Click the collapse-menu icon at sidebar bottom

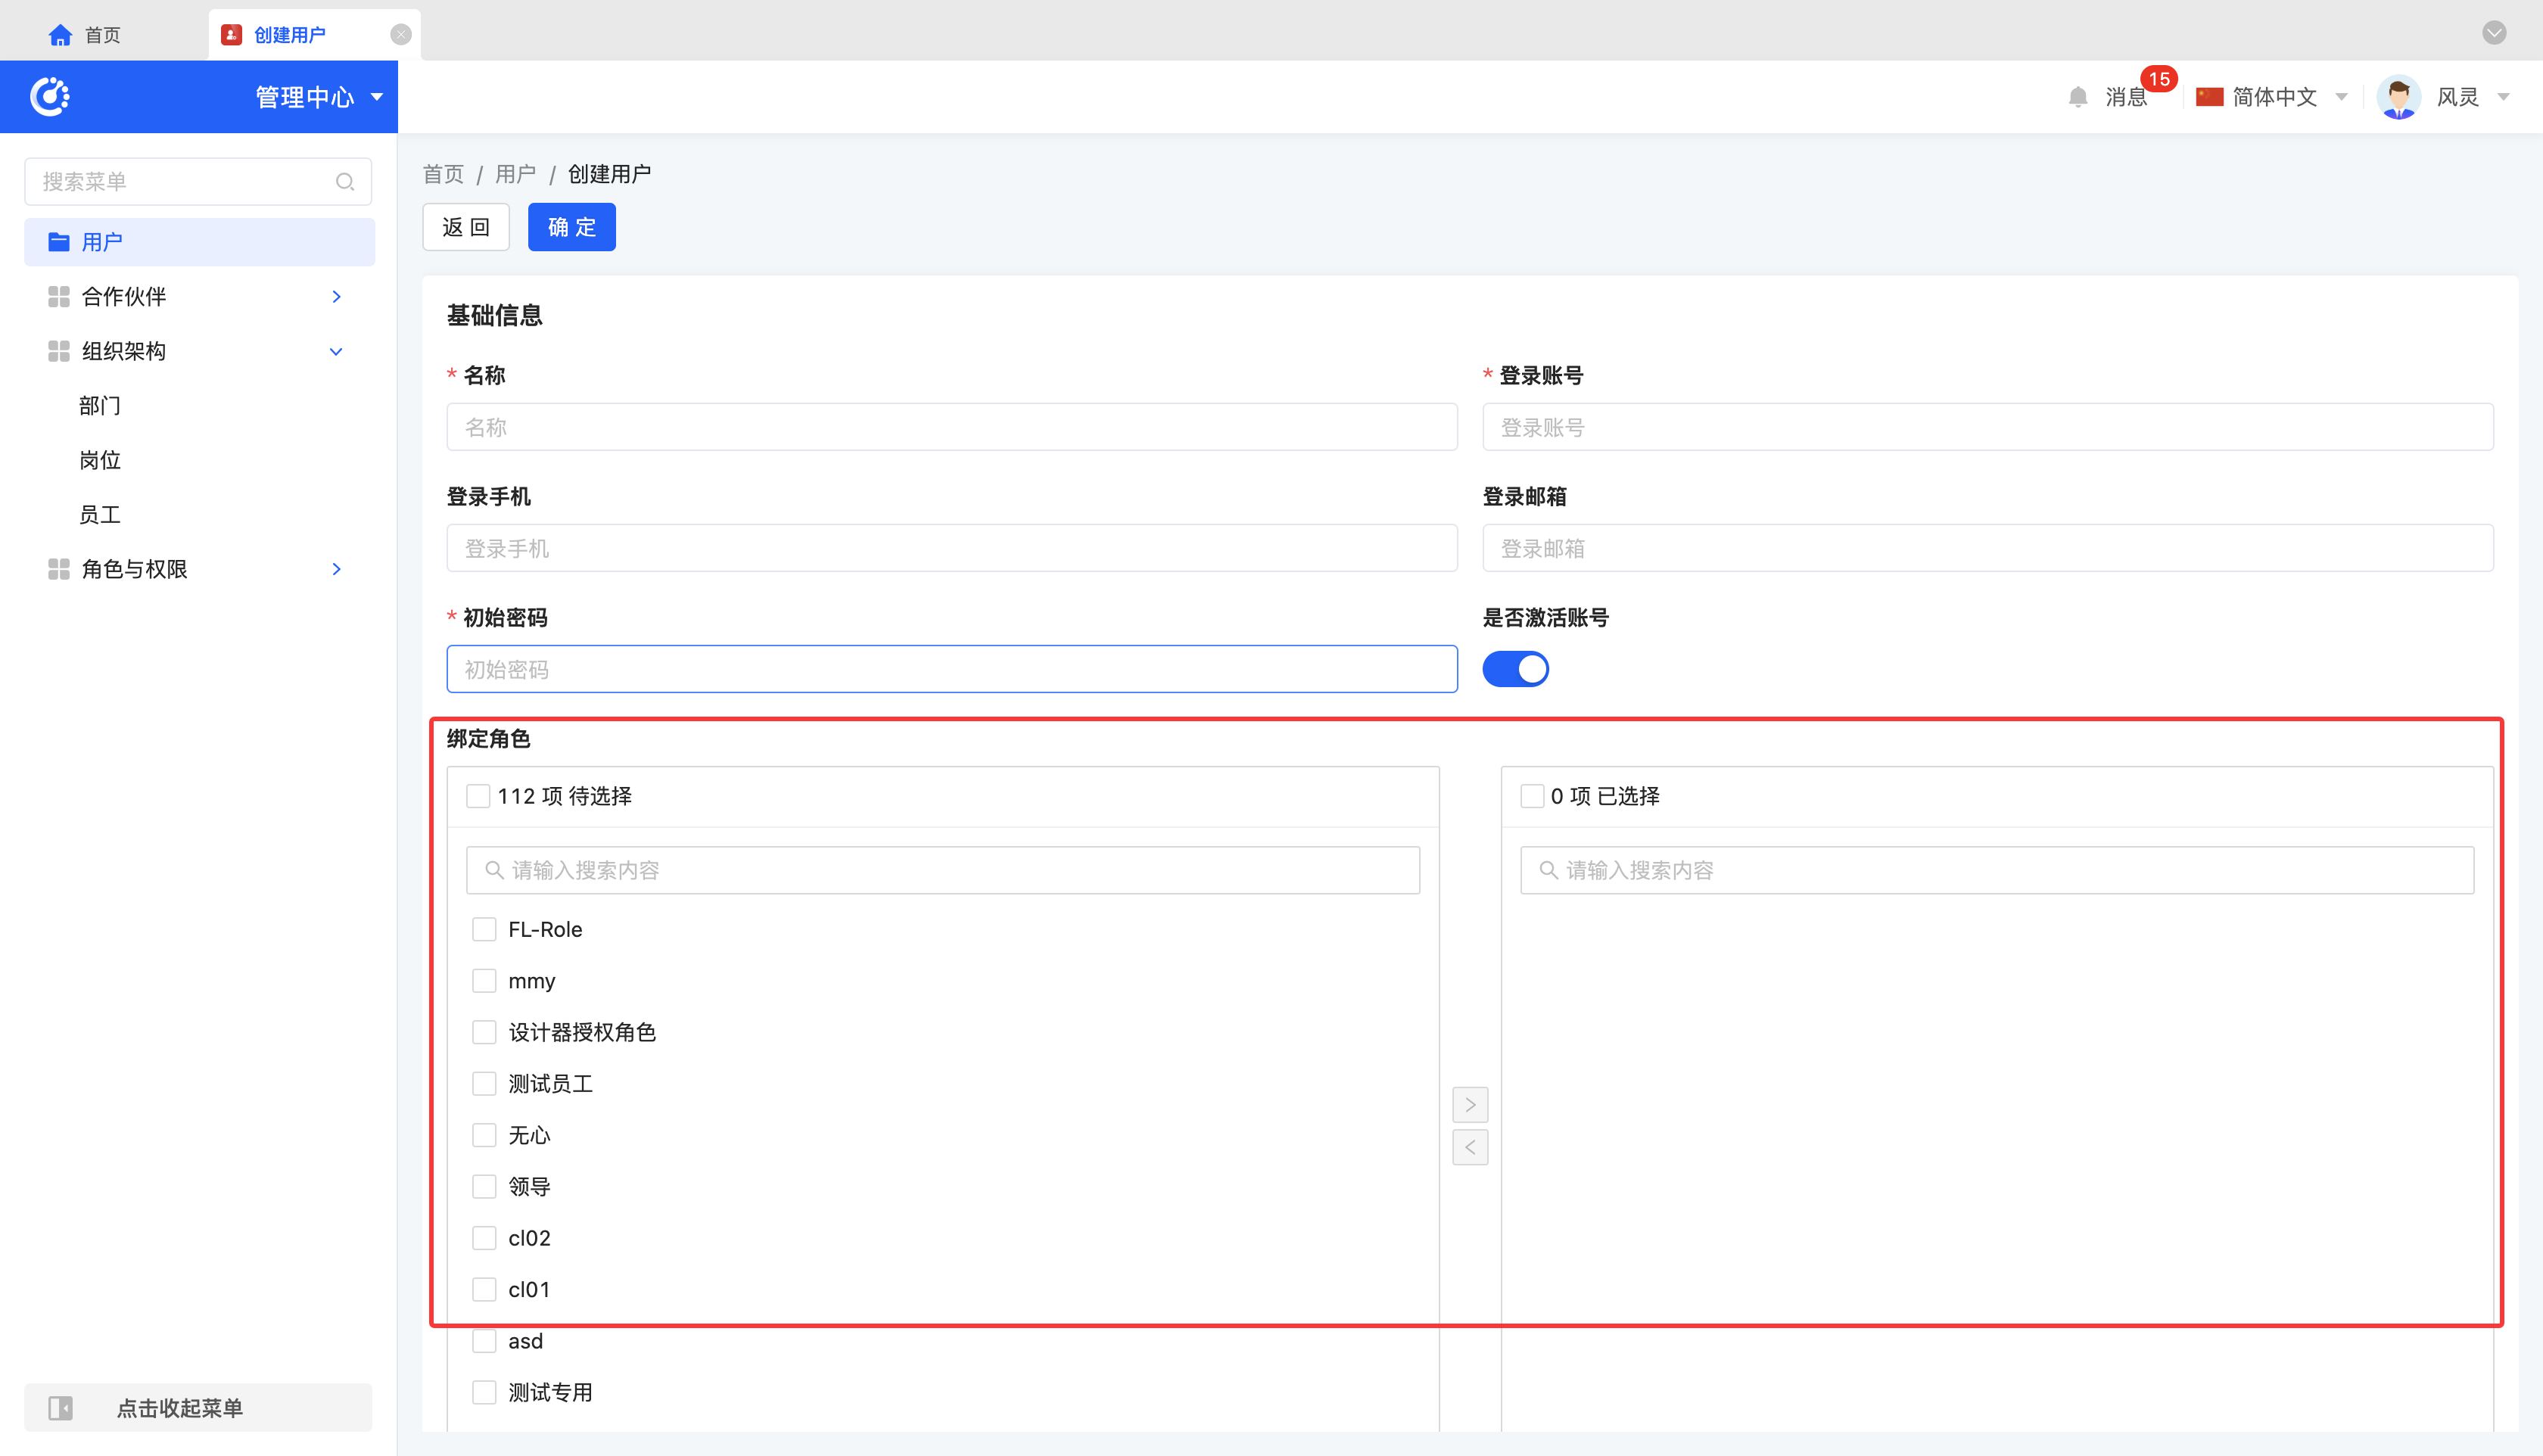pyautogui.click(x=61, y=1408)
